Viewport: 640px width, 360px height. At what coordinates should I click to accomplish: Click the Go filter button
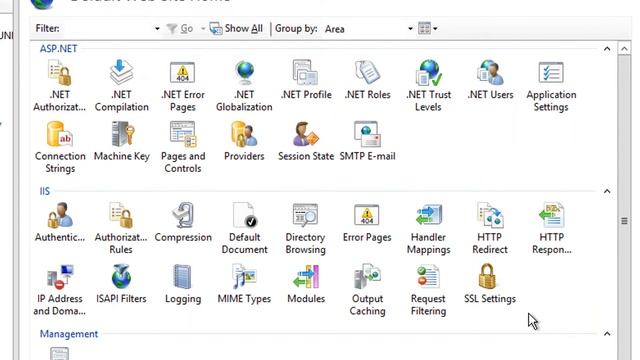pos(180,29)
